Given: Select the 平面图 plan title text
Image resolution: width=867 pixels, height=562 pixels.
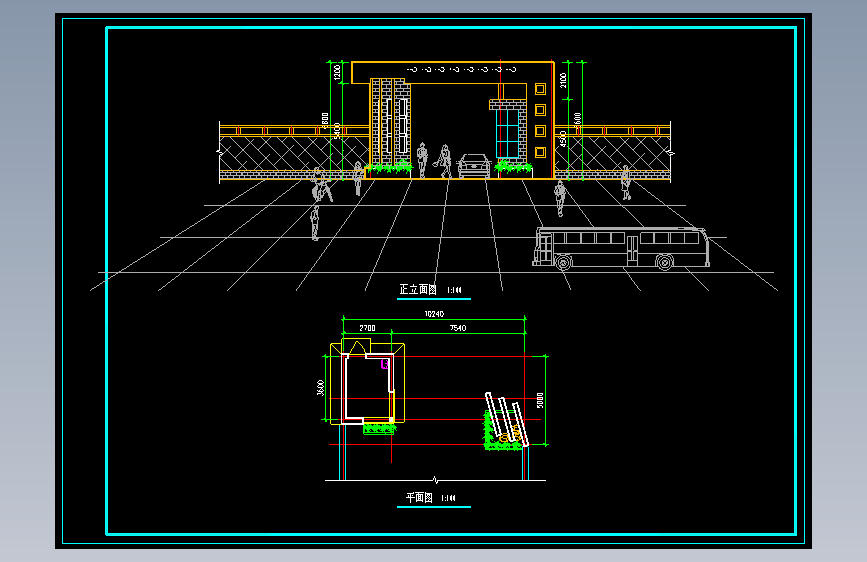Looking at the screenshot, I should (x=419, y=497).
